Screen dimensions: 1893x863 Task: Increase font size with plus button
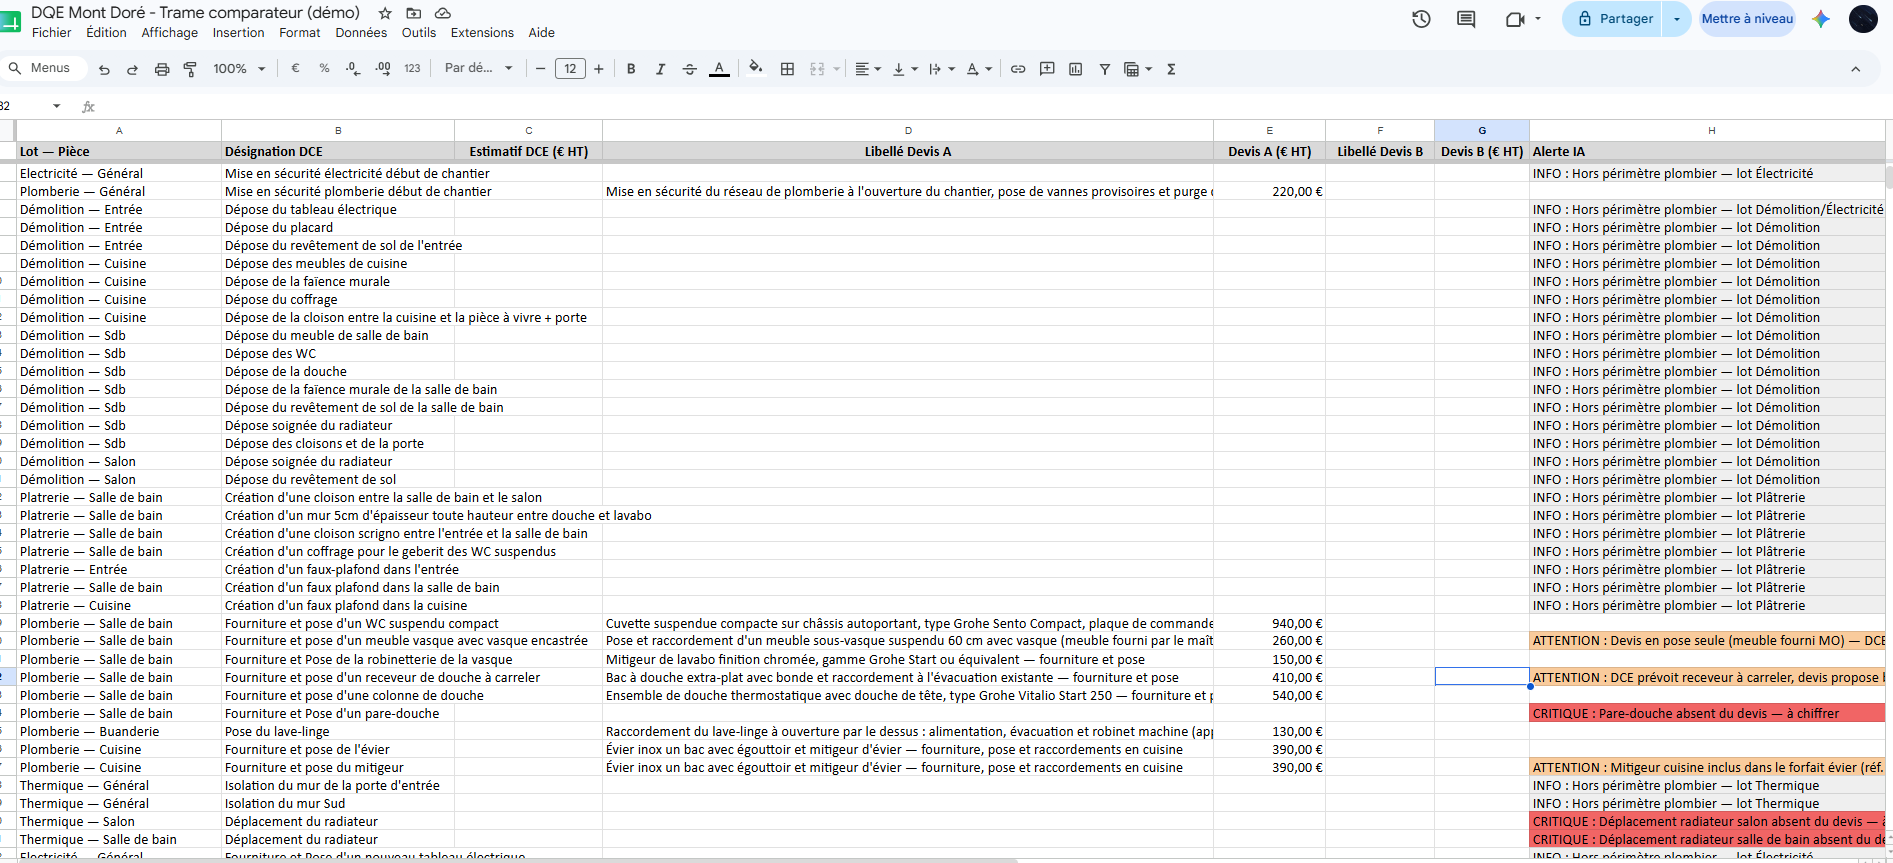pos(599,69)
